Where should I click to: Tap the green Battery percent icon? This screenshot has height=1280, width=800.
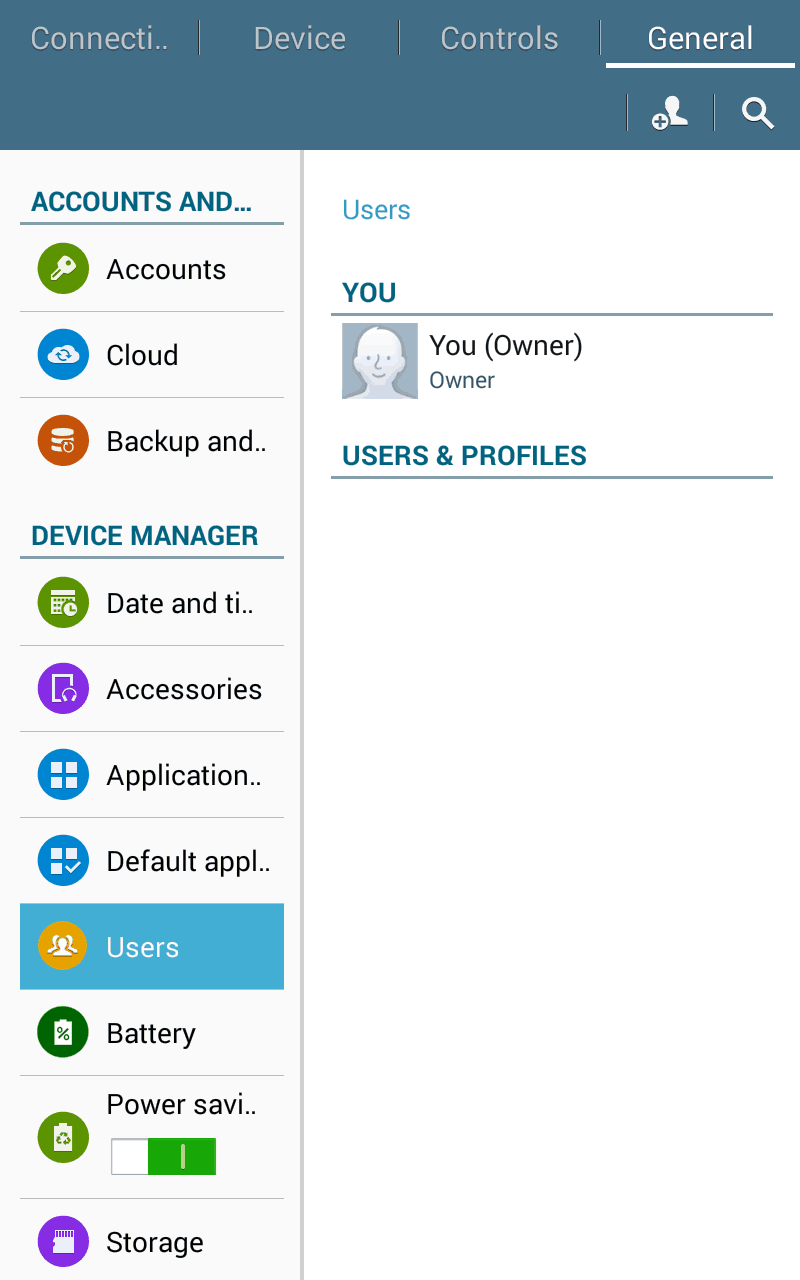[63, 1033]
